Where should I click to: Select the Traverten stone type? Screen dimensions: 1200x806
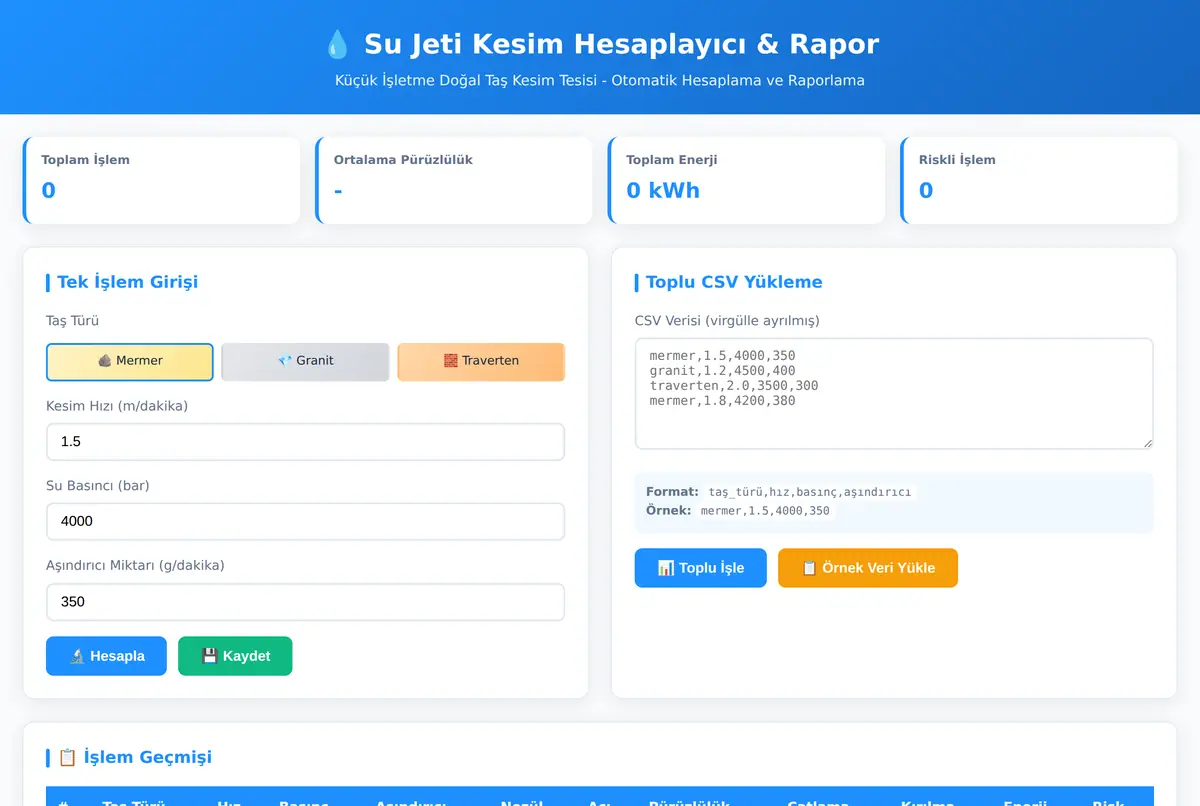481,361
